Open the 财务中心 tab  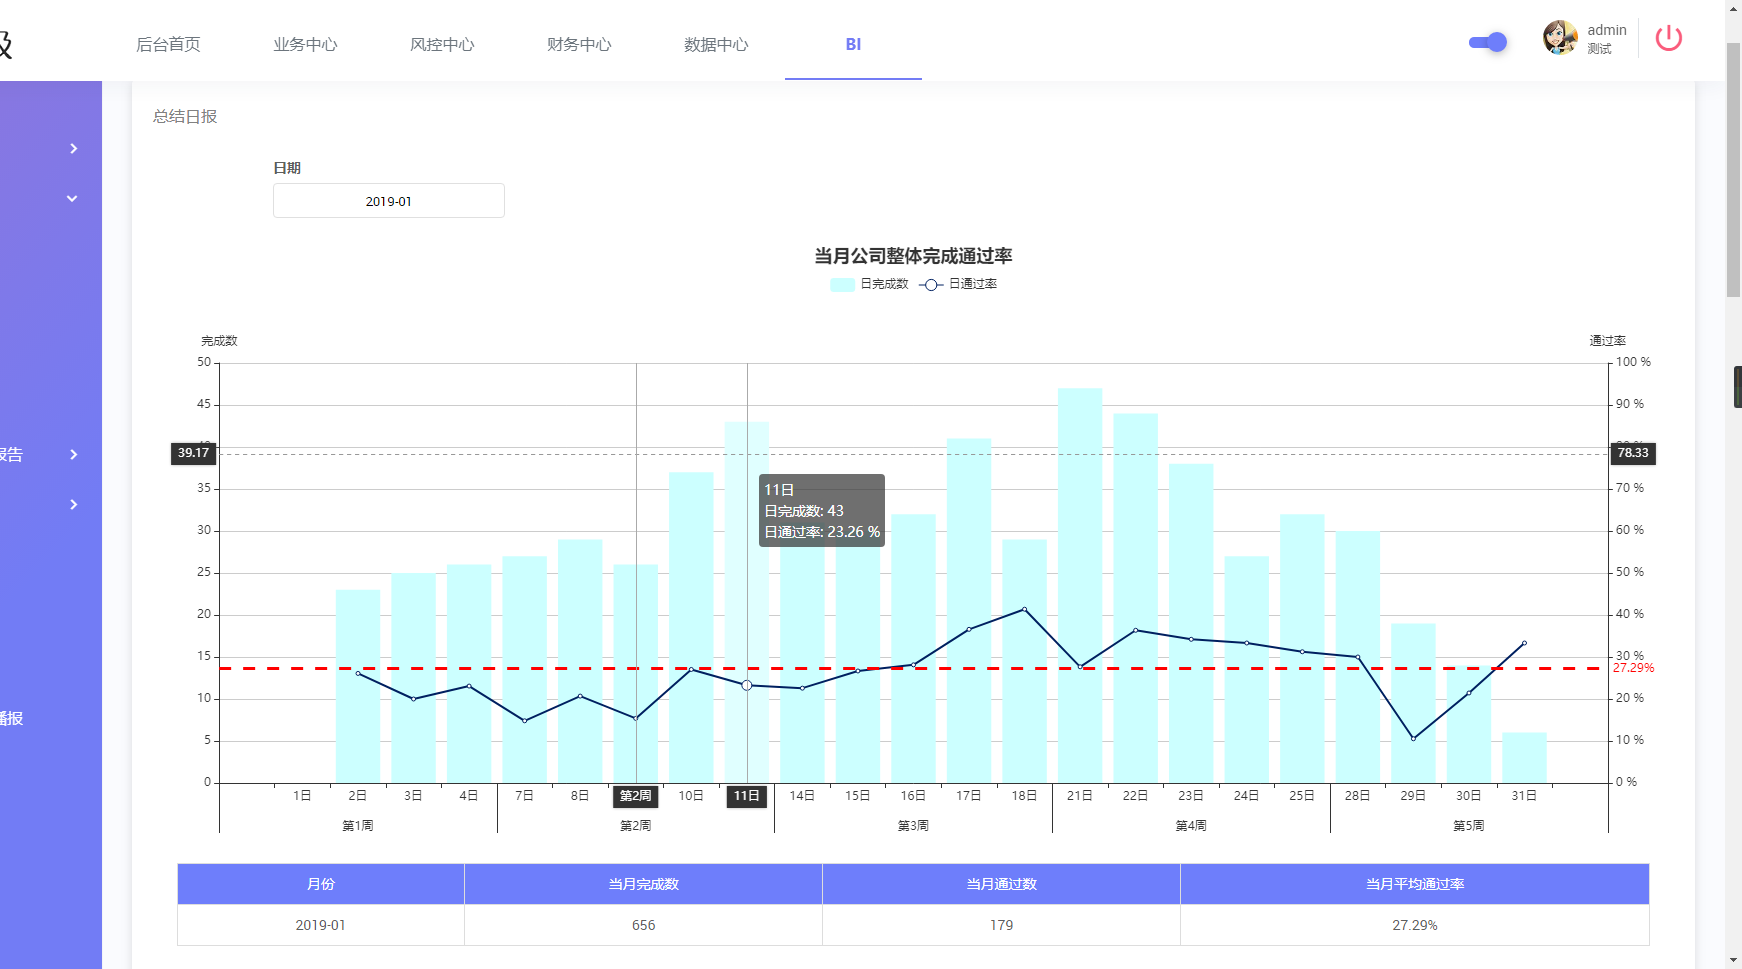pos(579,44)
